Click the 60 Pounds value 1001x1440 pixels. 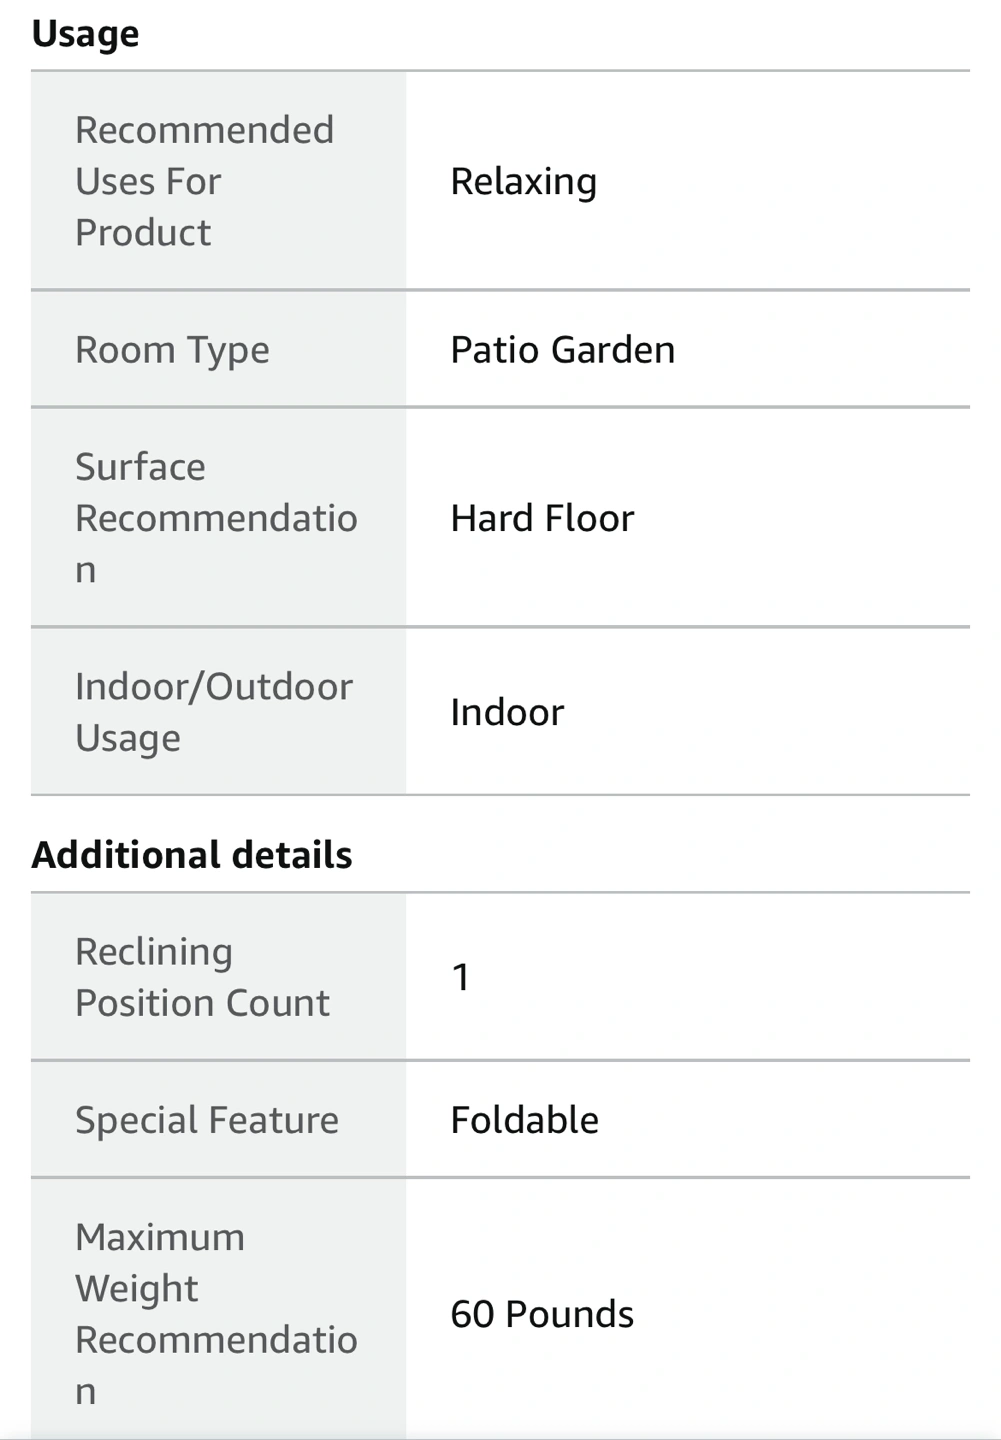coord(542,1314)
